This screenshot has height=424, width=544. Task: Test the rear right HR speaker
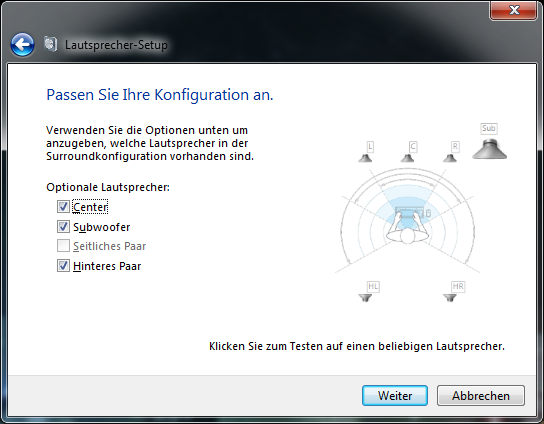pos(450,298)
